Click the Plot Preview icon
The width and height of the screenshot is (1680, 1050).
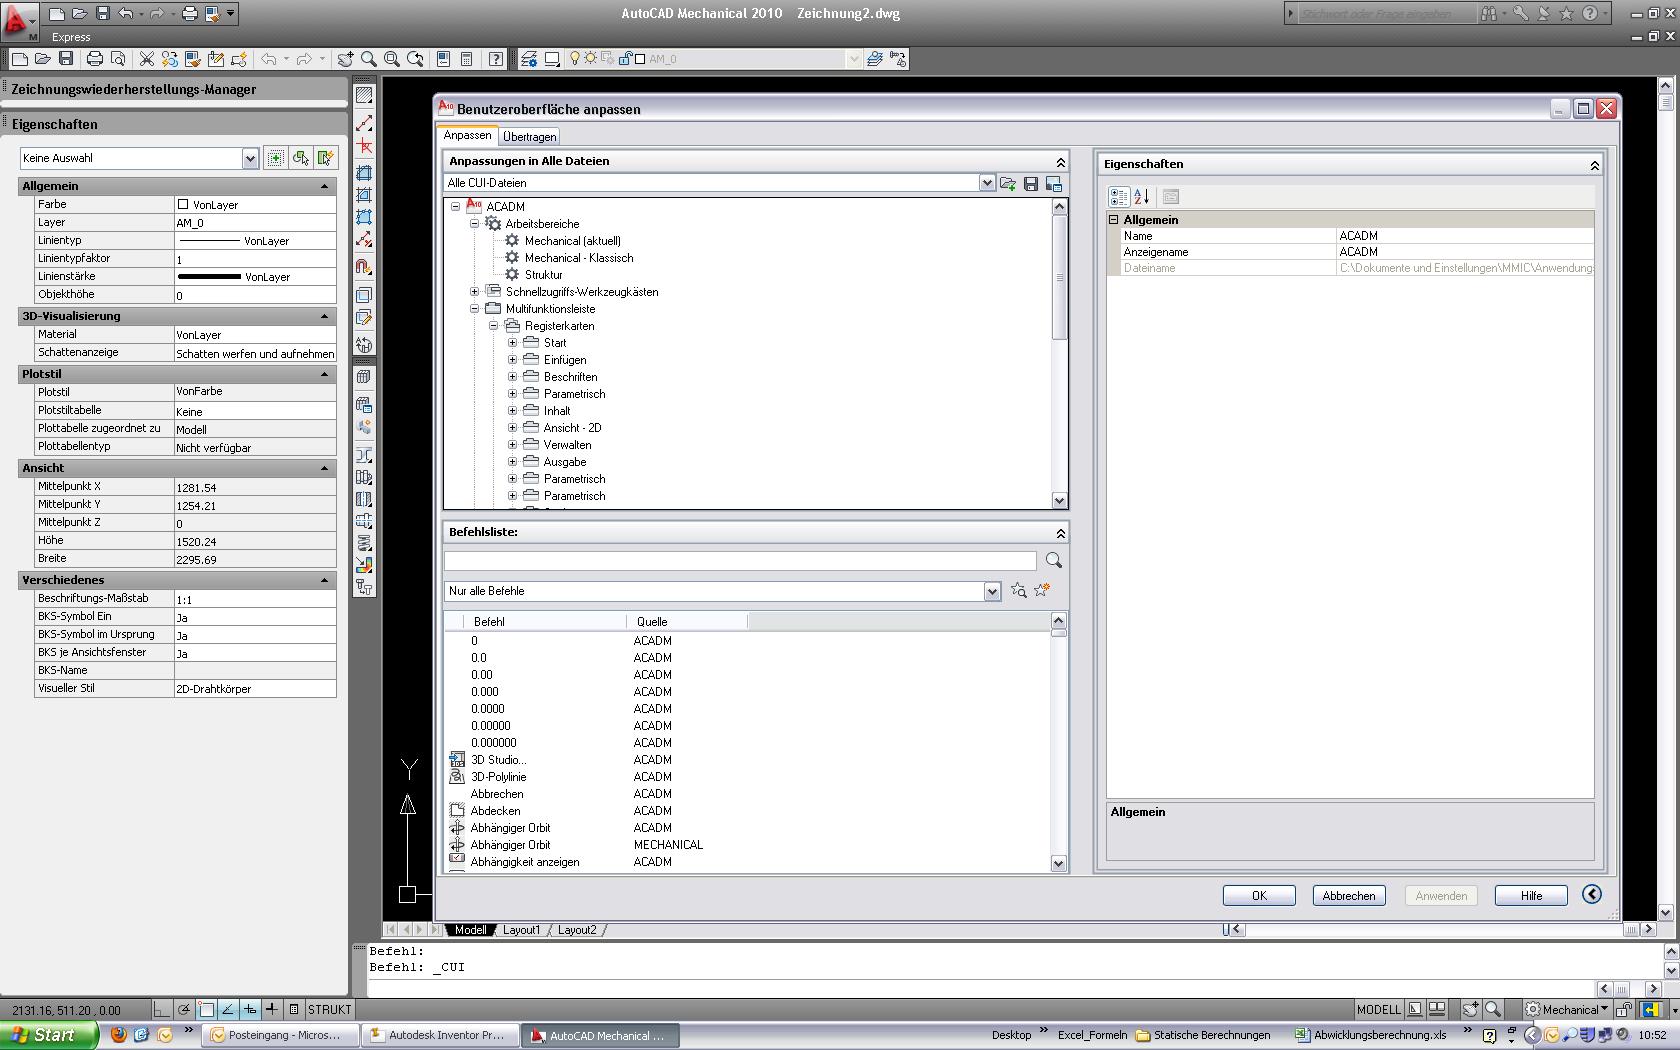[x=118, y=59]
